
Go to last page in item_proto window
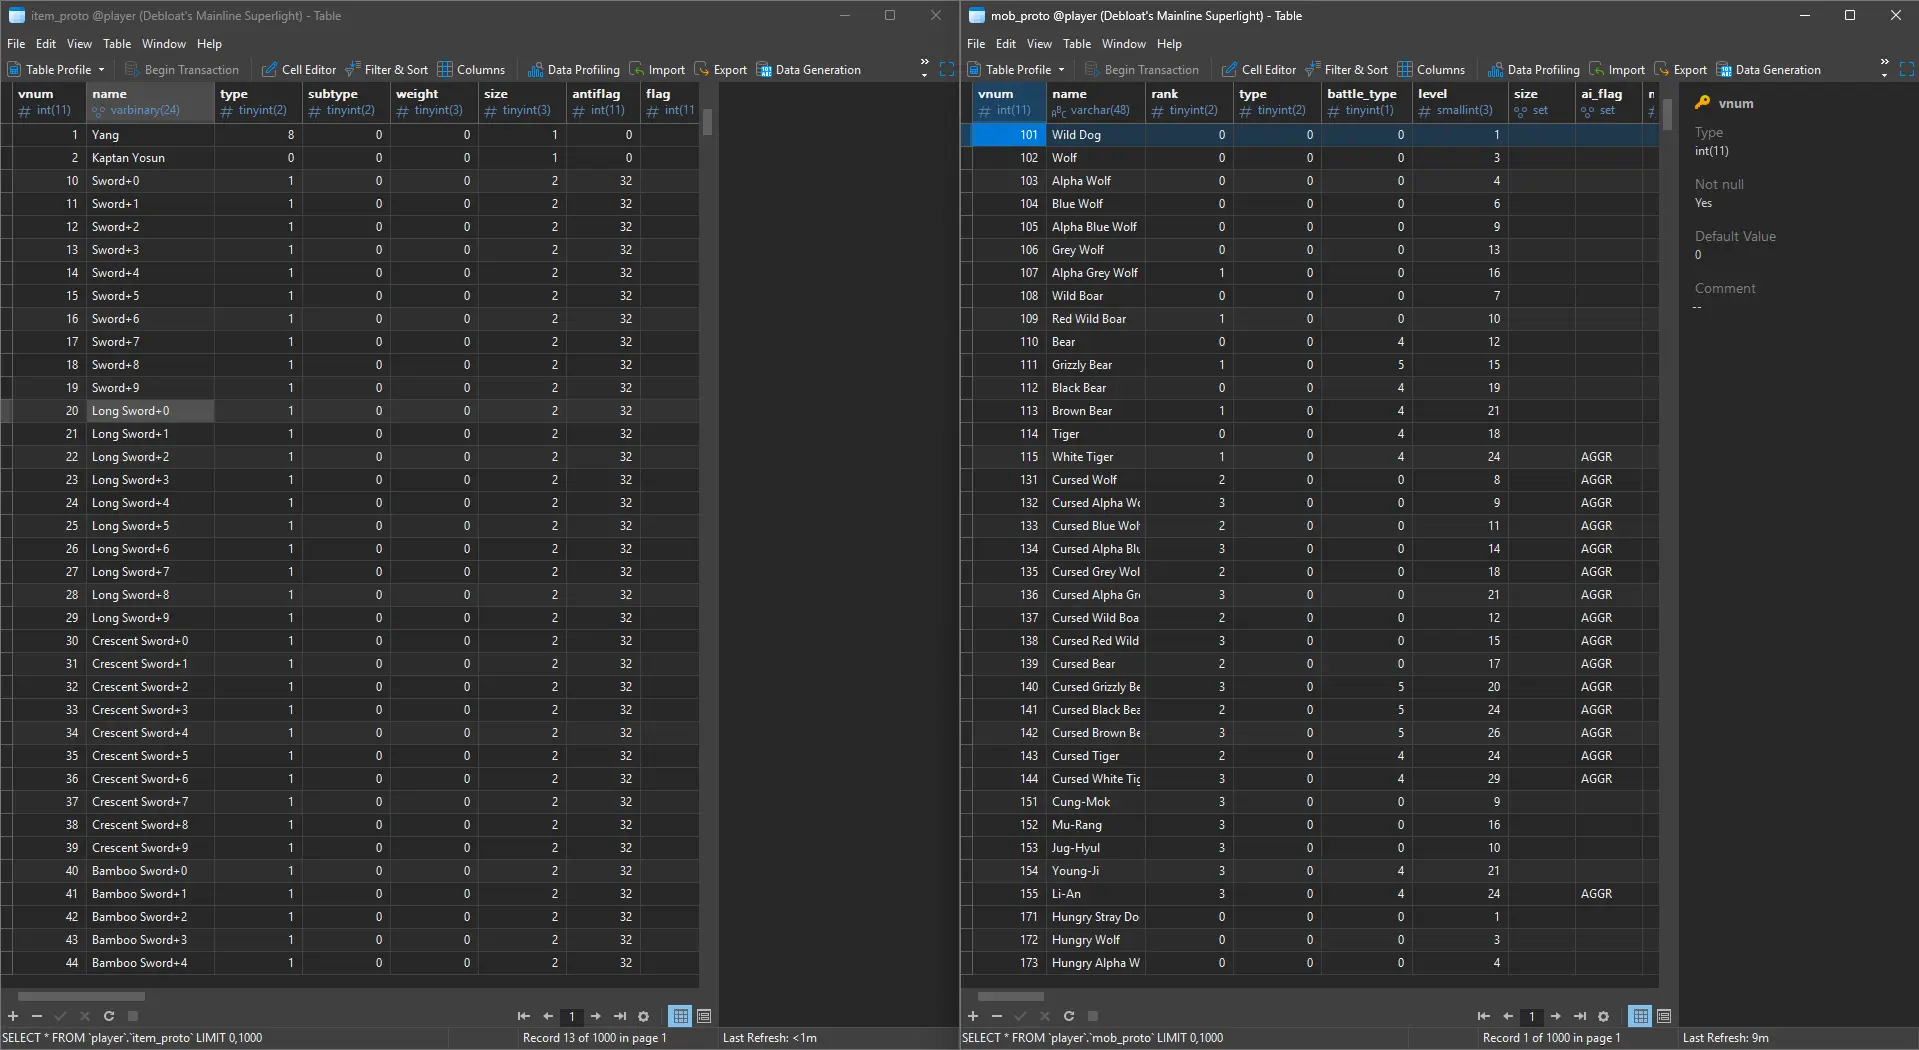click(x=620, y=1016)
